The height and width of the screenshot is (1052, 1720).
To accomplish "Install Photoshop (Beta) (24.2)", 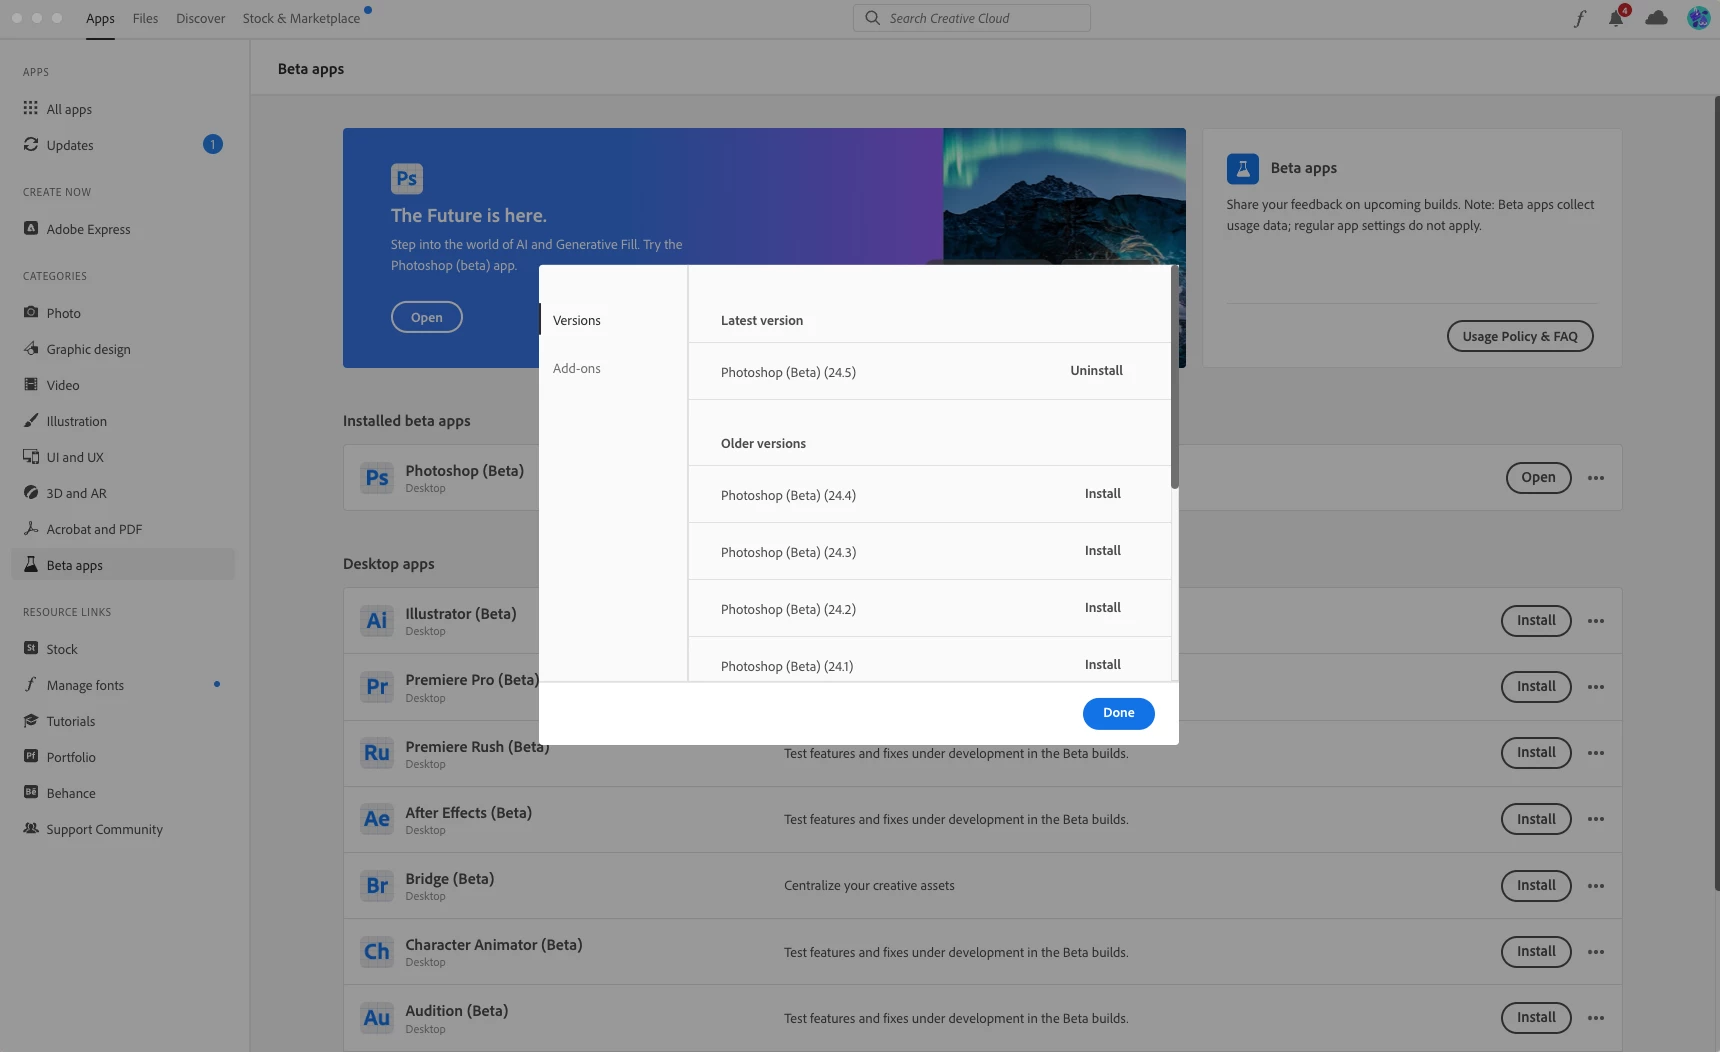I will [x=1102, y=607].
